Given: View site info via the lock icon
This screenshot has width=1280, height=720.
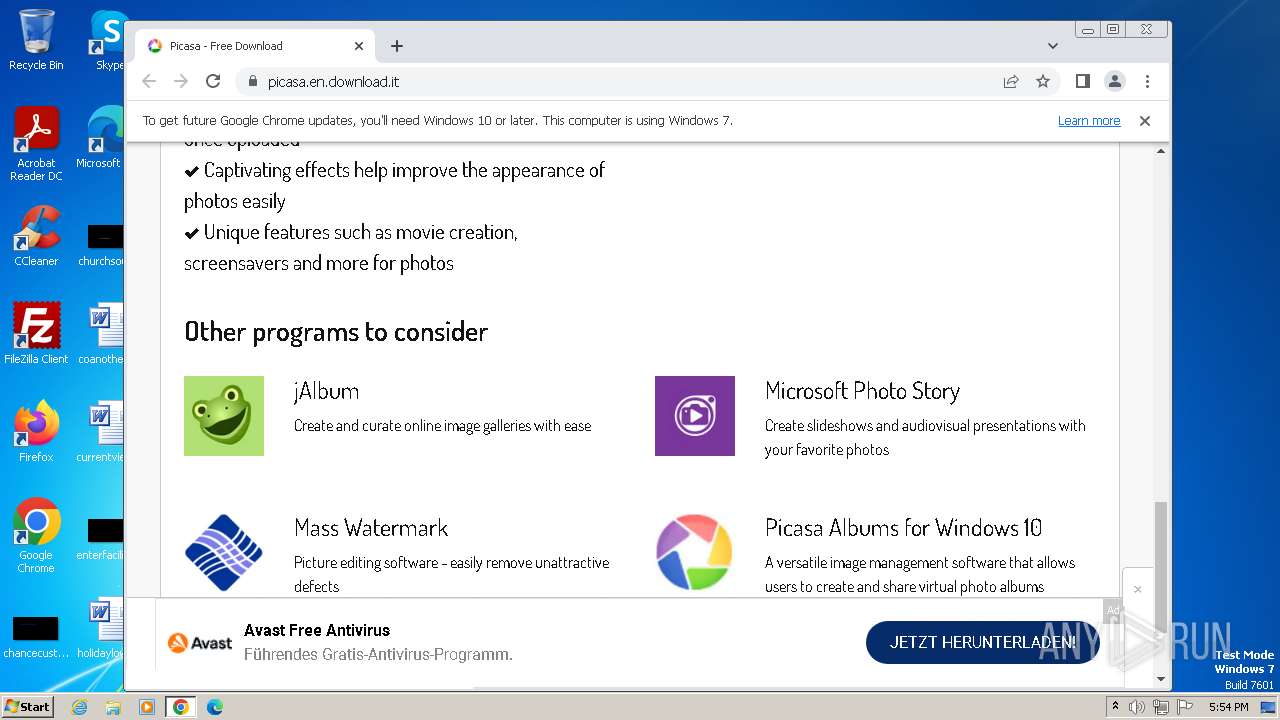Looking at the screenshot, I should point(252,81).
